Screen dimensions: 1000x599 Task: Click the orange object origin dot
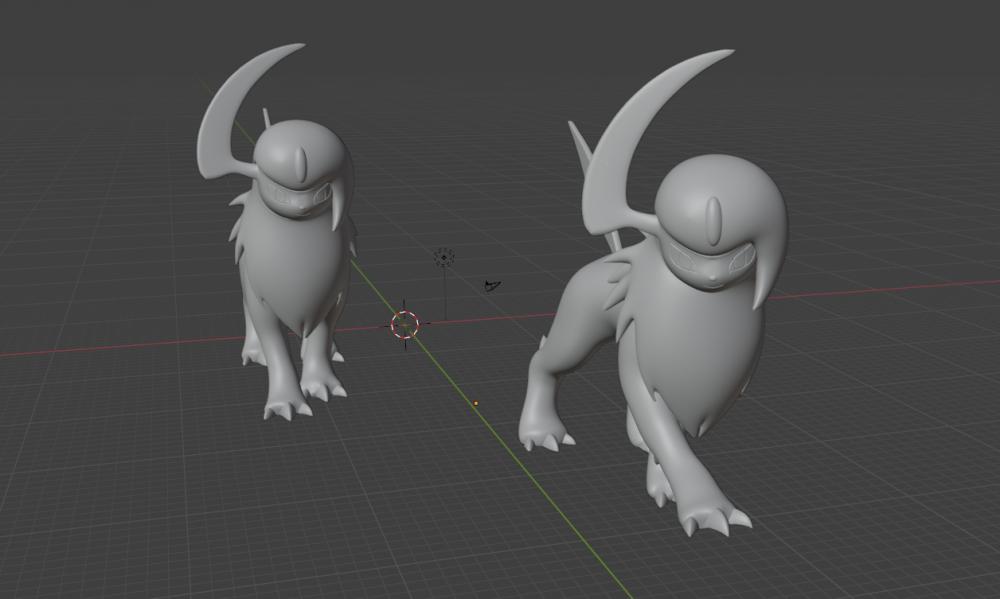[475, 403]
